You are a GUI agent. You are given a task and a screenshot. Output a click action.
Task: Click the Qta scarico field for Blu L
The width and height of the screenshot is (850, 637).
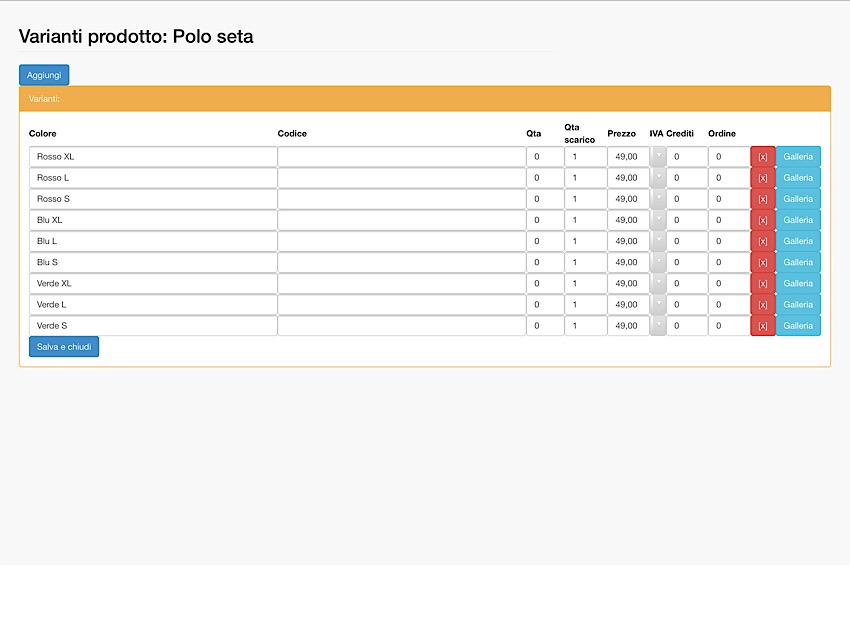pos(585,241)
